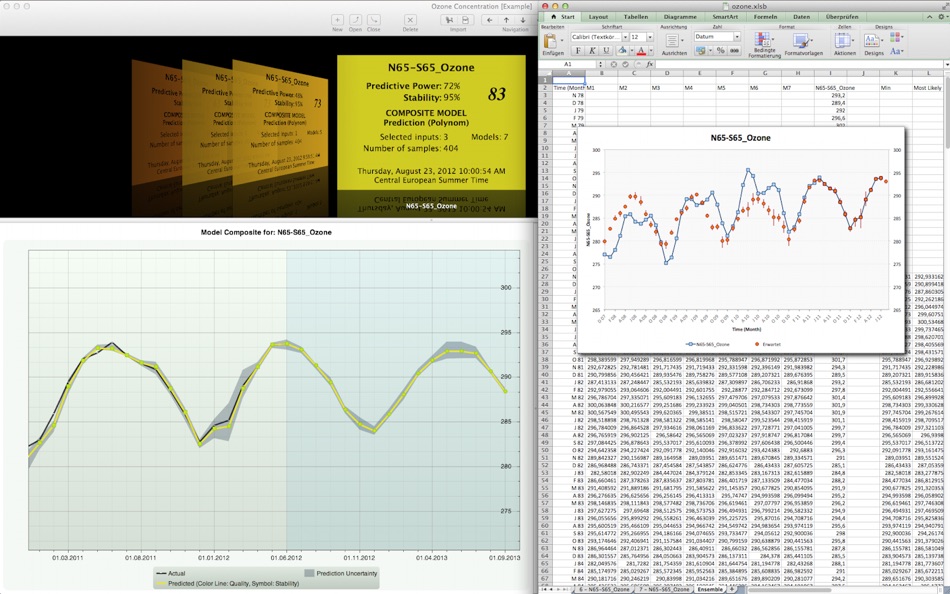Open the paste options dropdown arrow
Viewport: 950px width, 594px height.
tap(560, 42)
